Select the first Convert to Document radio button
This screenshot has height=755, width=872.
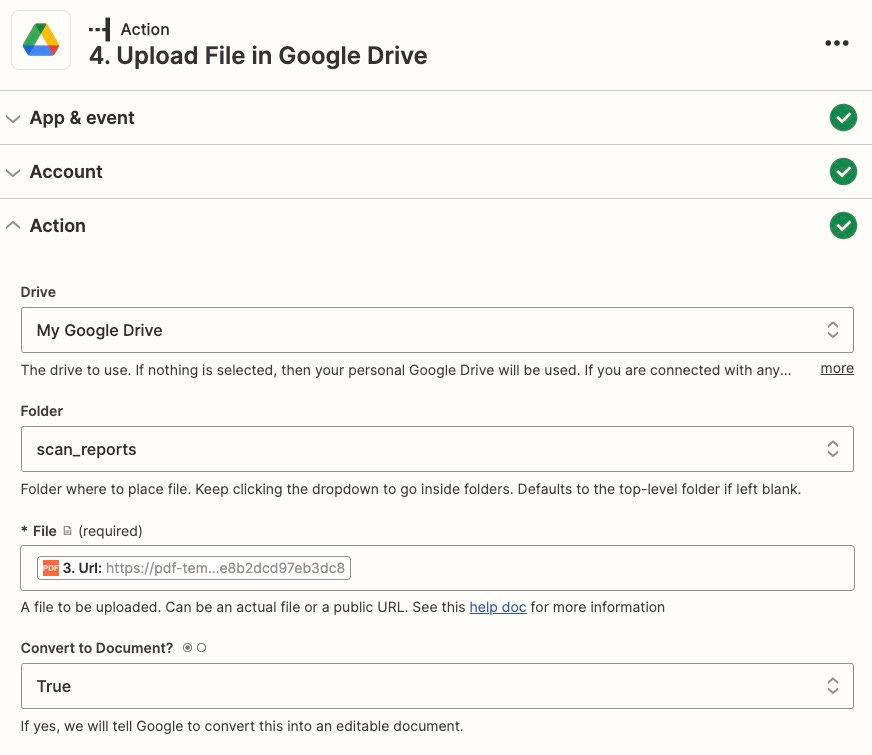coord(187,648)
